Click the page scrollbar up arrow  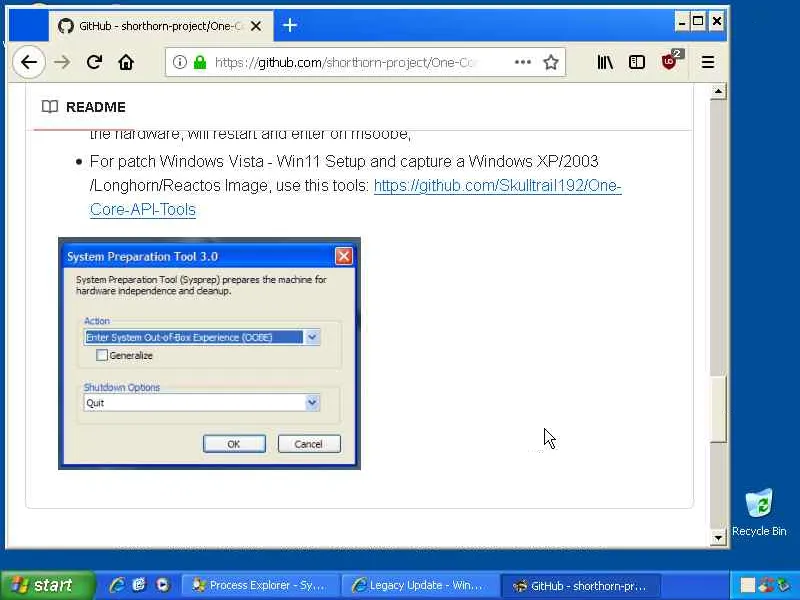(x=718, y=91)
